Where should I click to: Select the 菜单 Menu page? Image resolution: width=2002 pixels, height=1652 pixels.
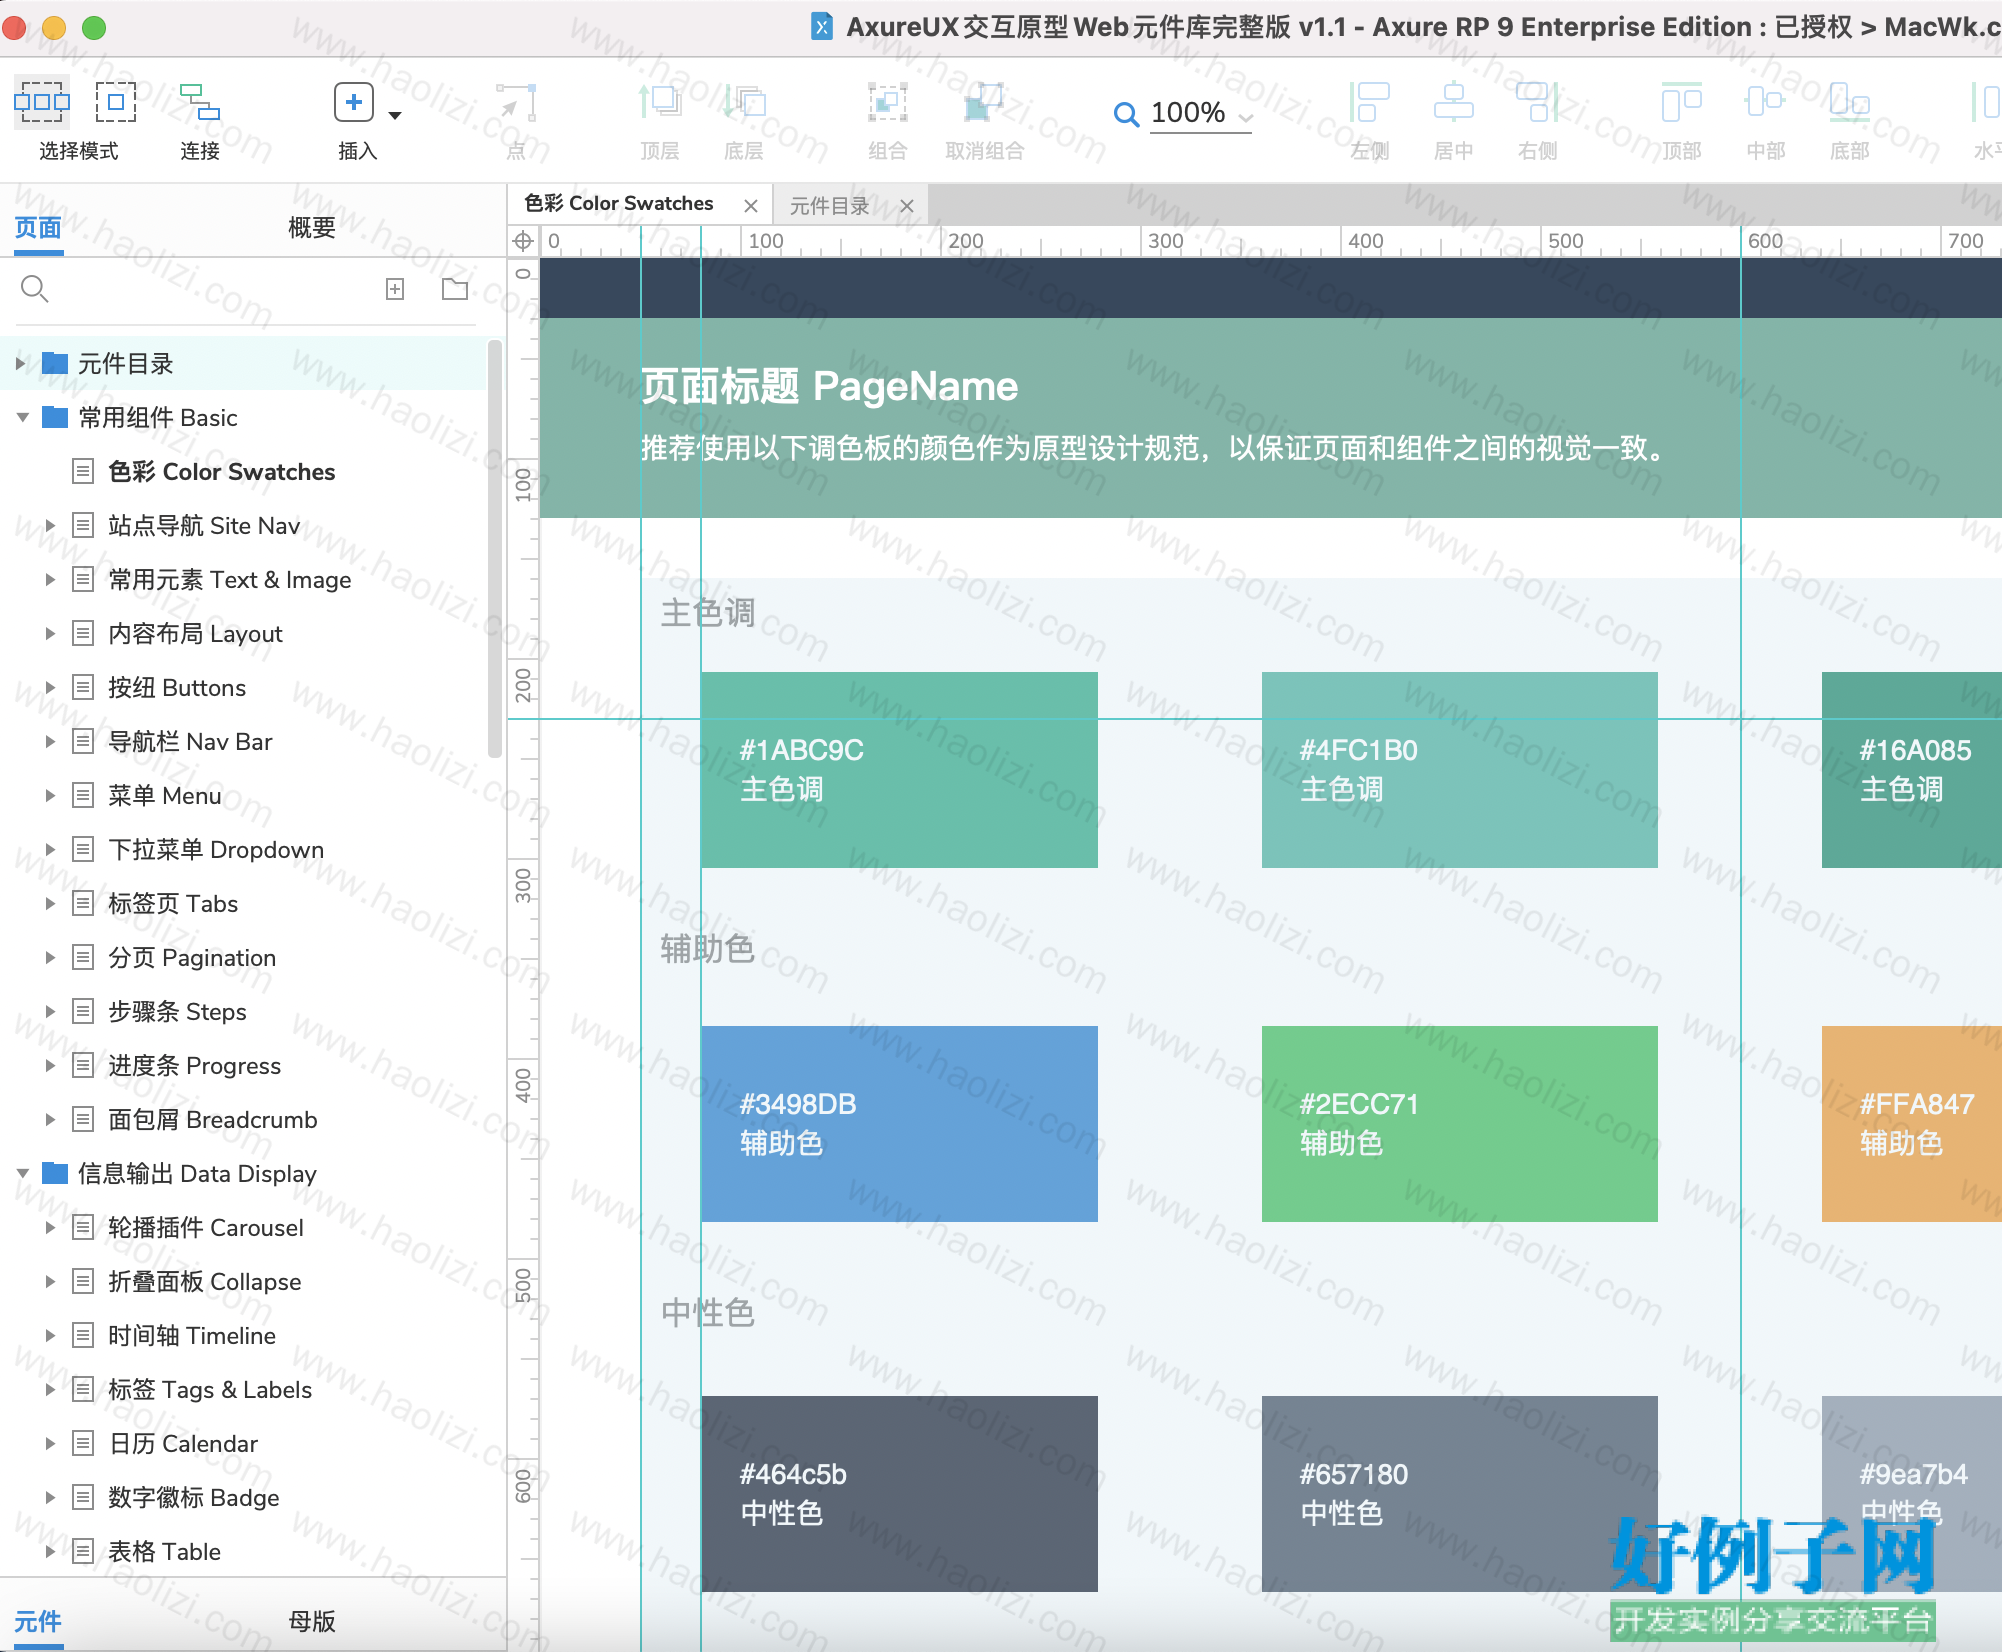tap(165, 796)
